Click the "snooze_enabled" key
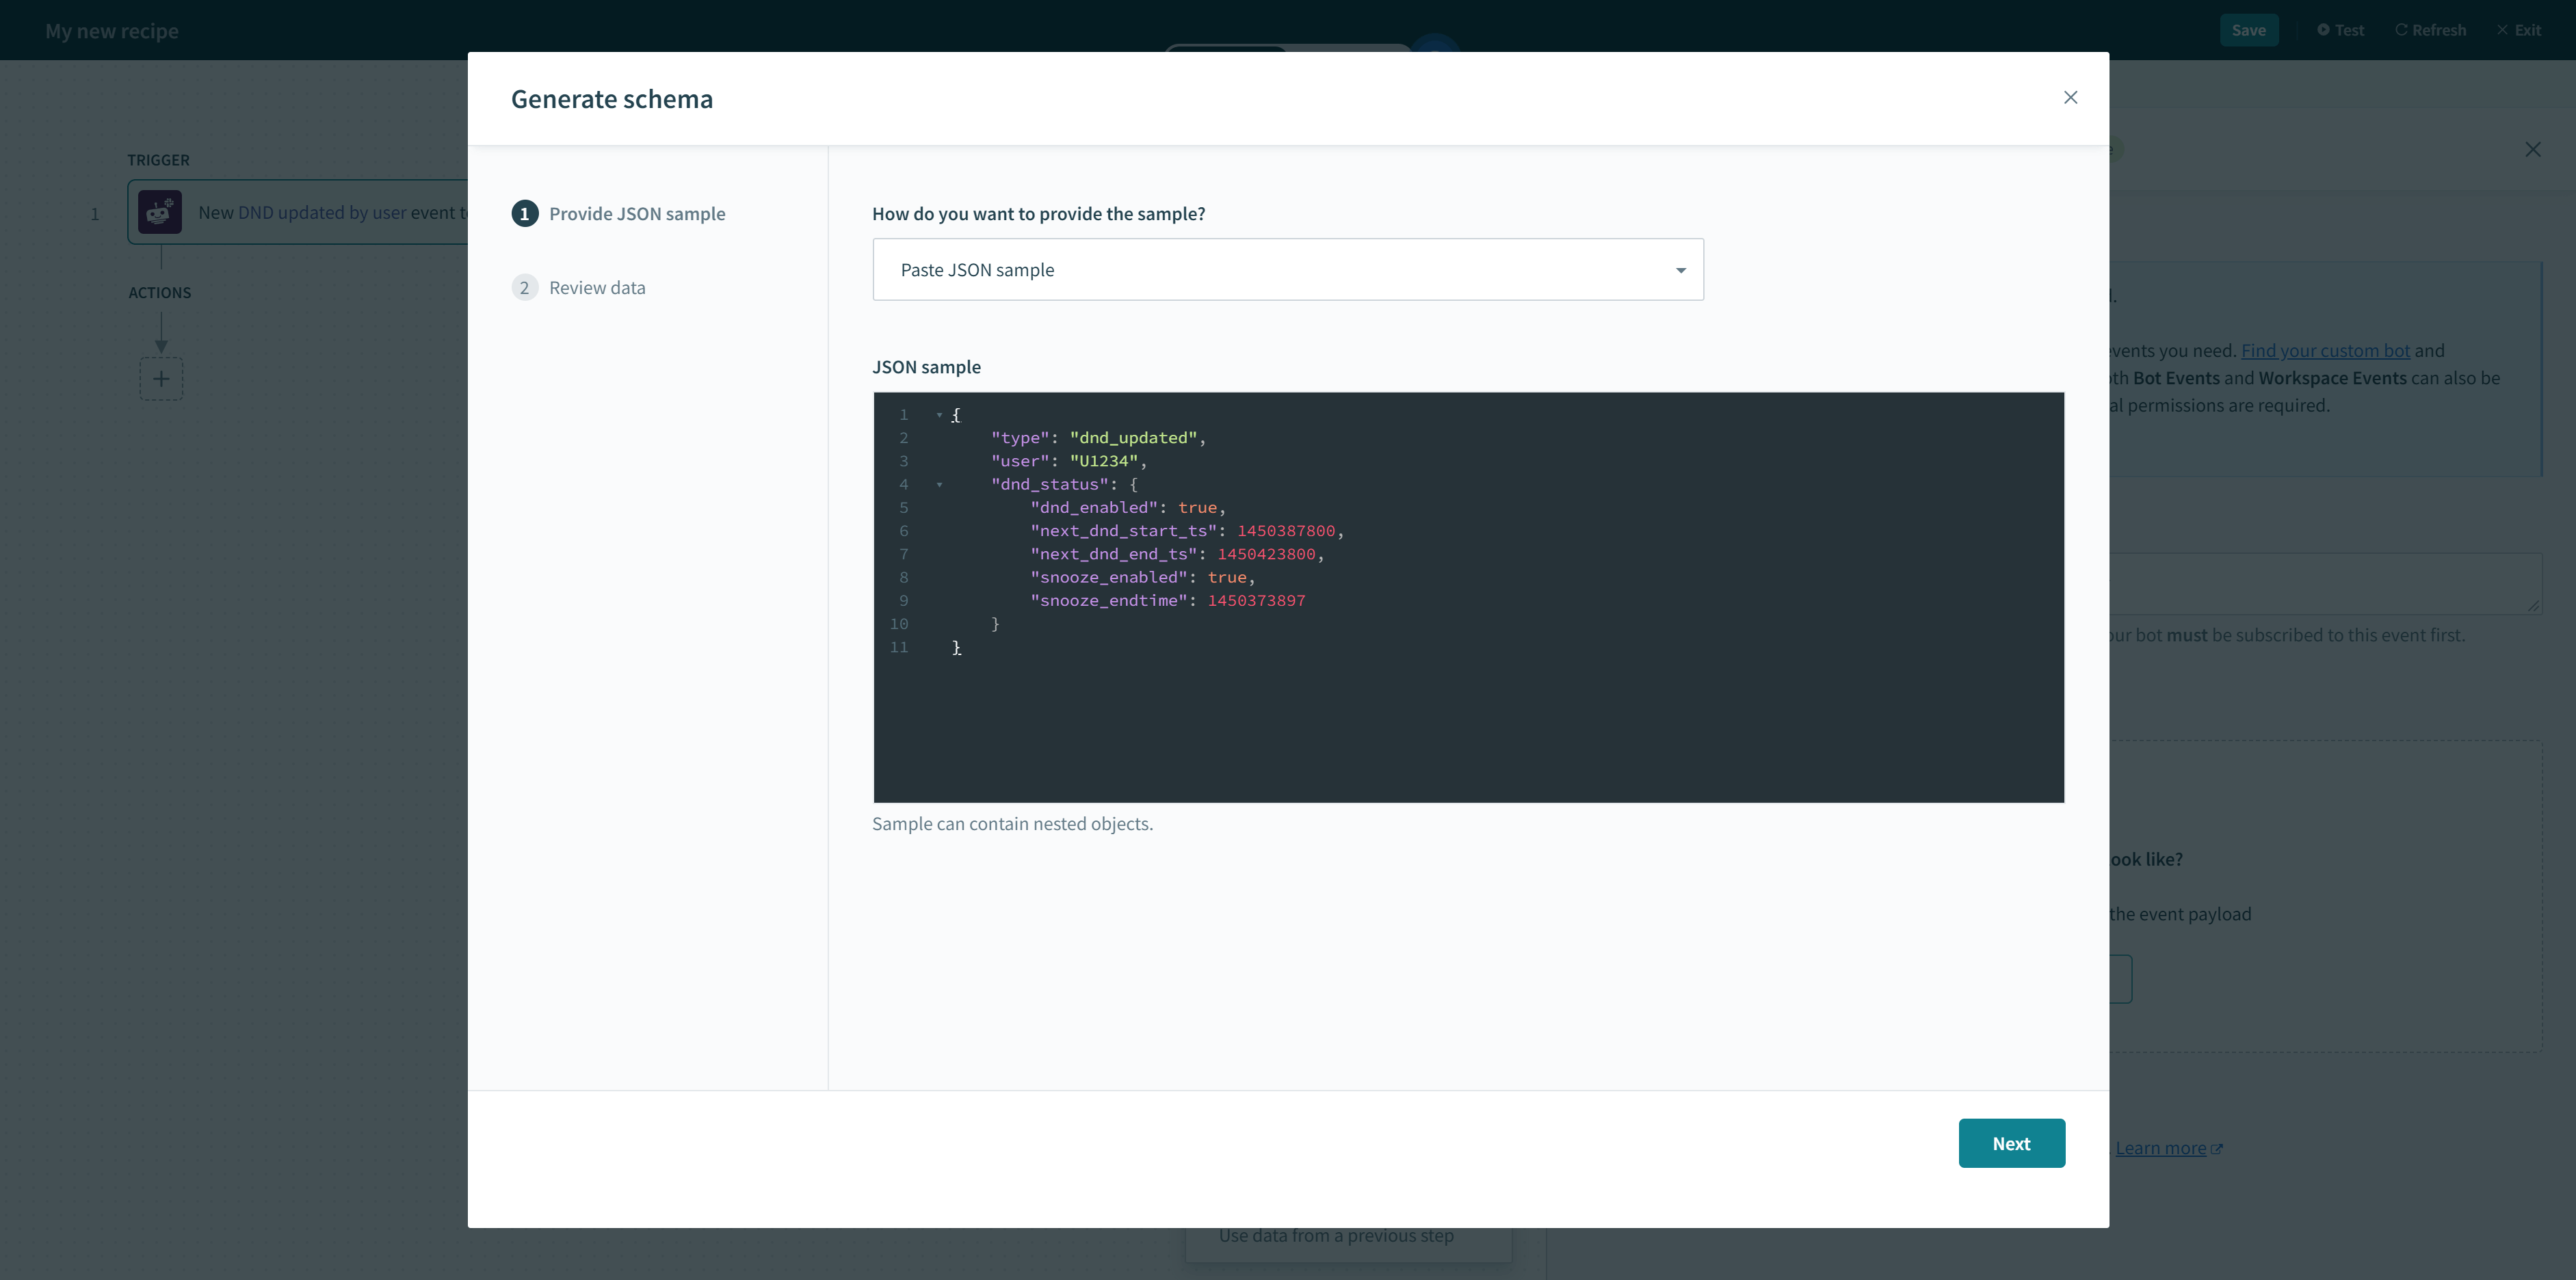This screenshot has height=1280, width=2576. coord(1109,577)
